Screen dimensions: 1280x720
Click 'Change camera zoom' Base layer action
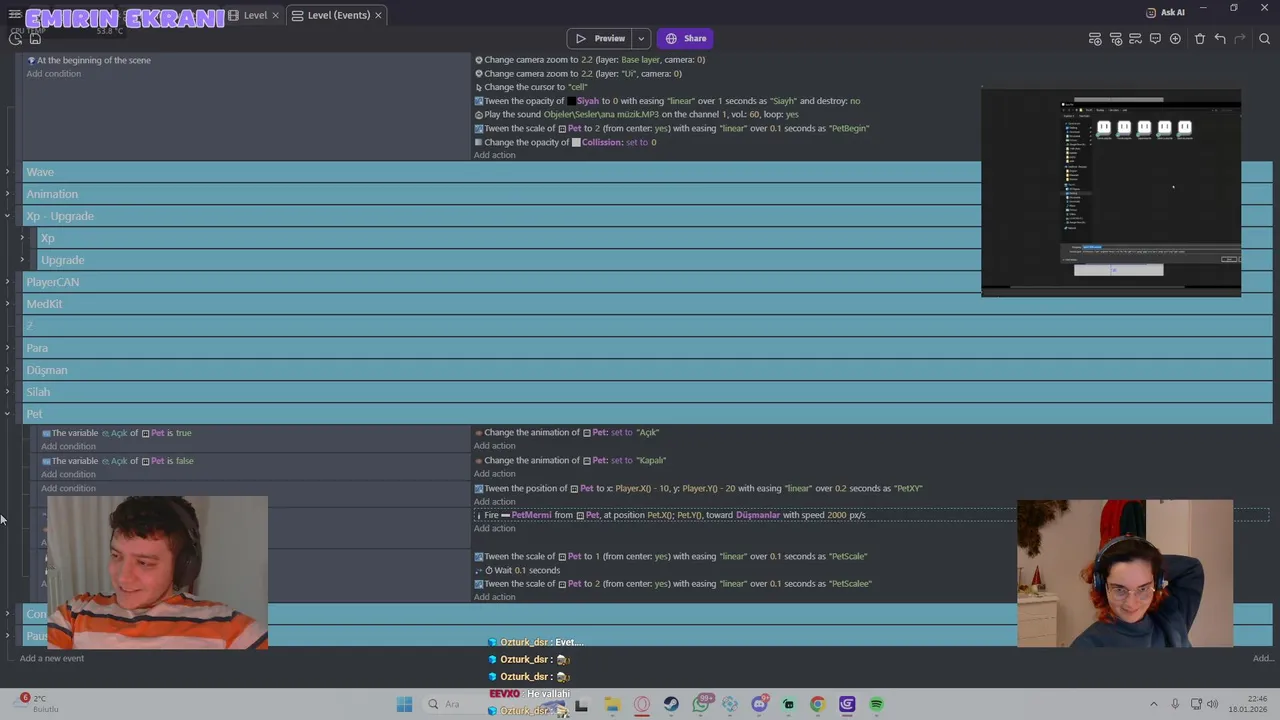coord(590,59)
